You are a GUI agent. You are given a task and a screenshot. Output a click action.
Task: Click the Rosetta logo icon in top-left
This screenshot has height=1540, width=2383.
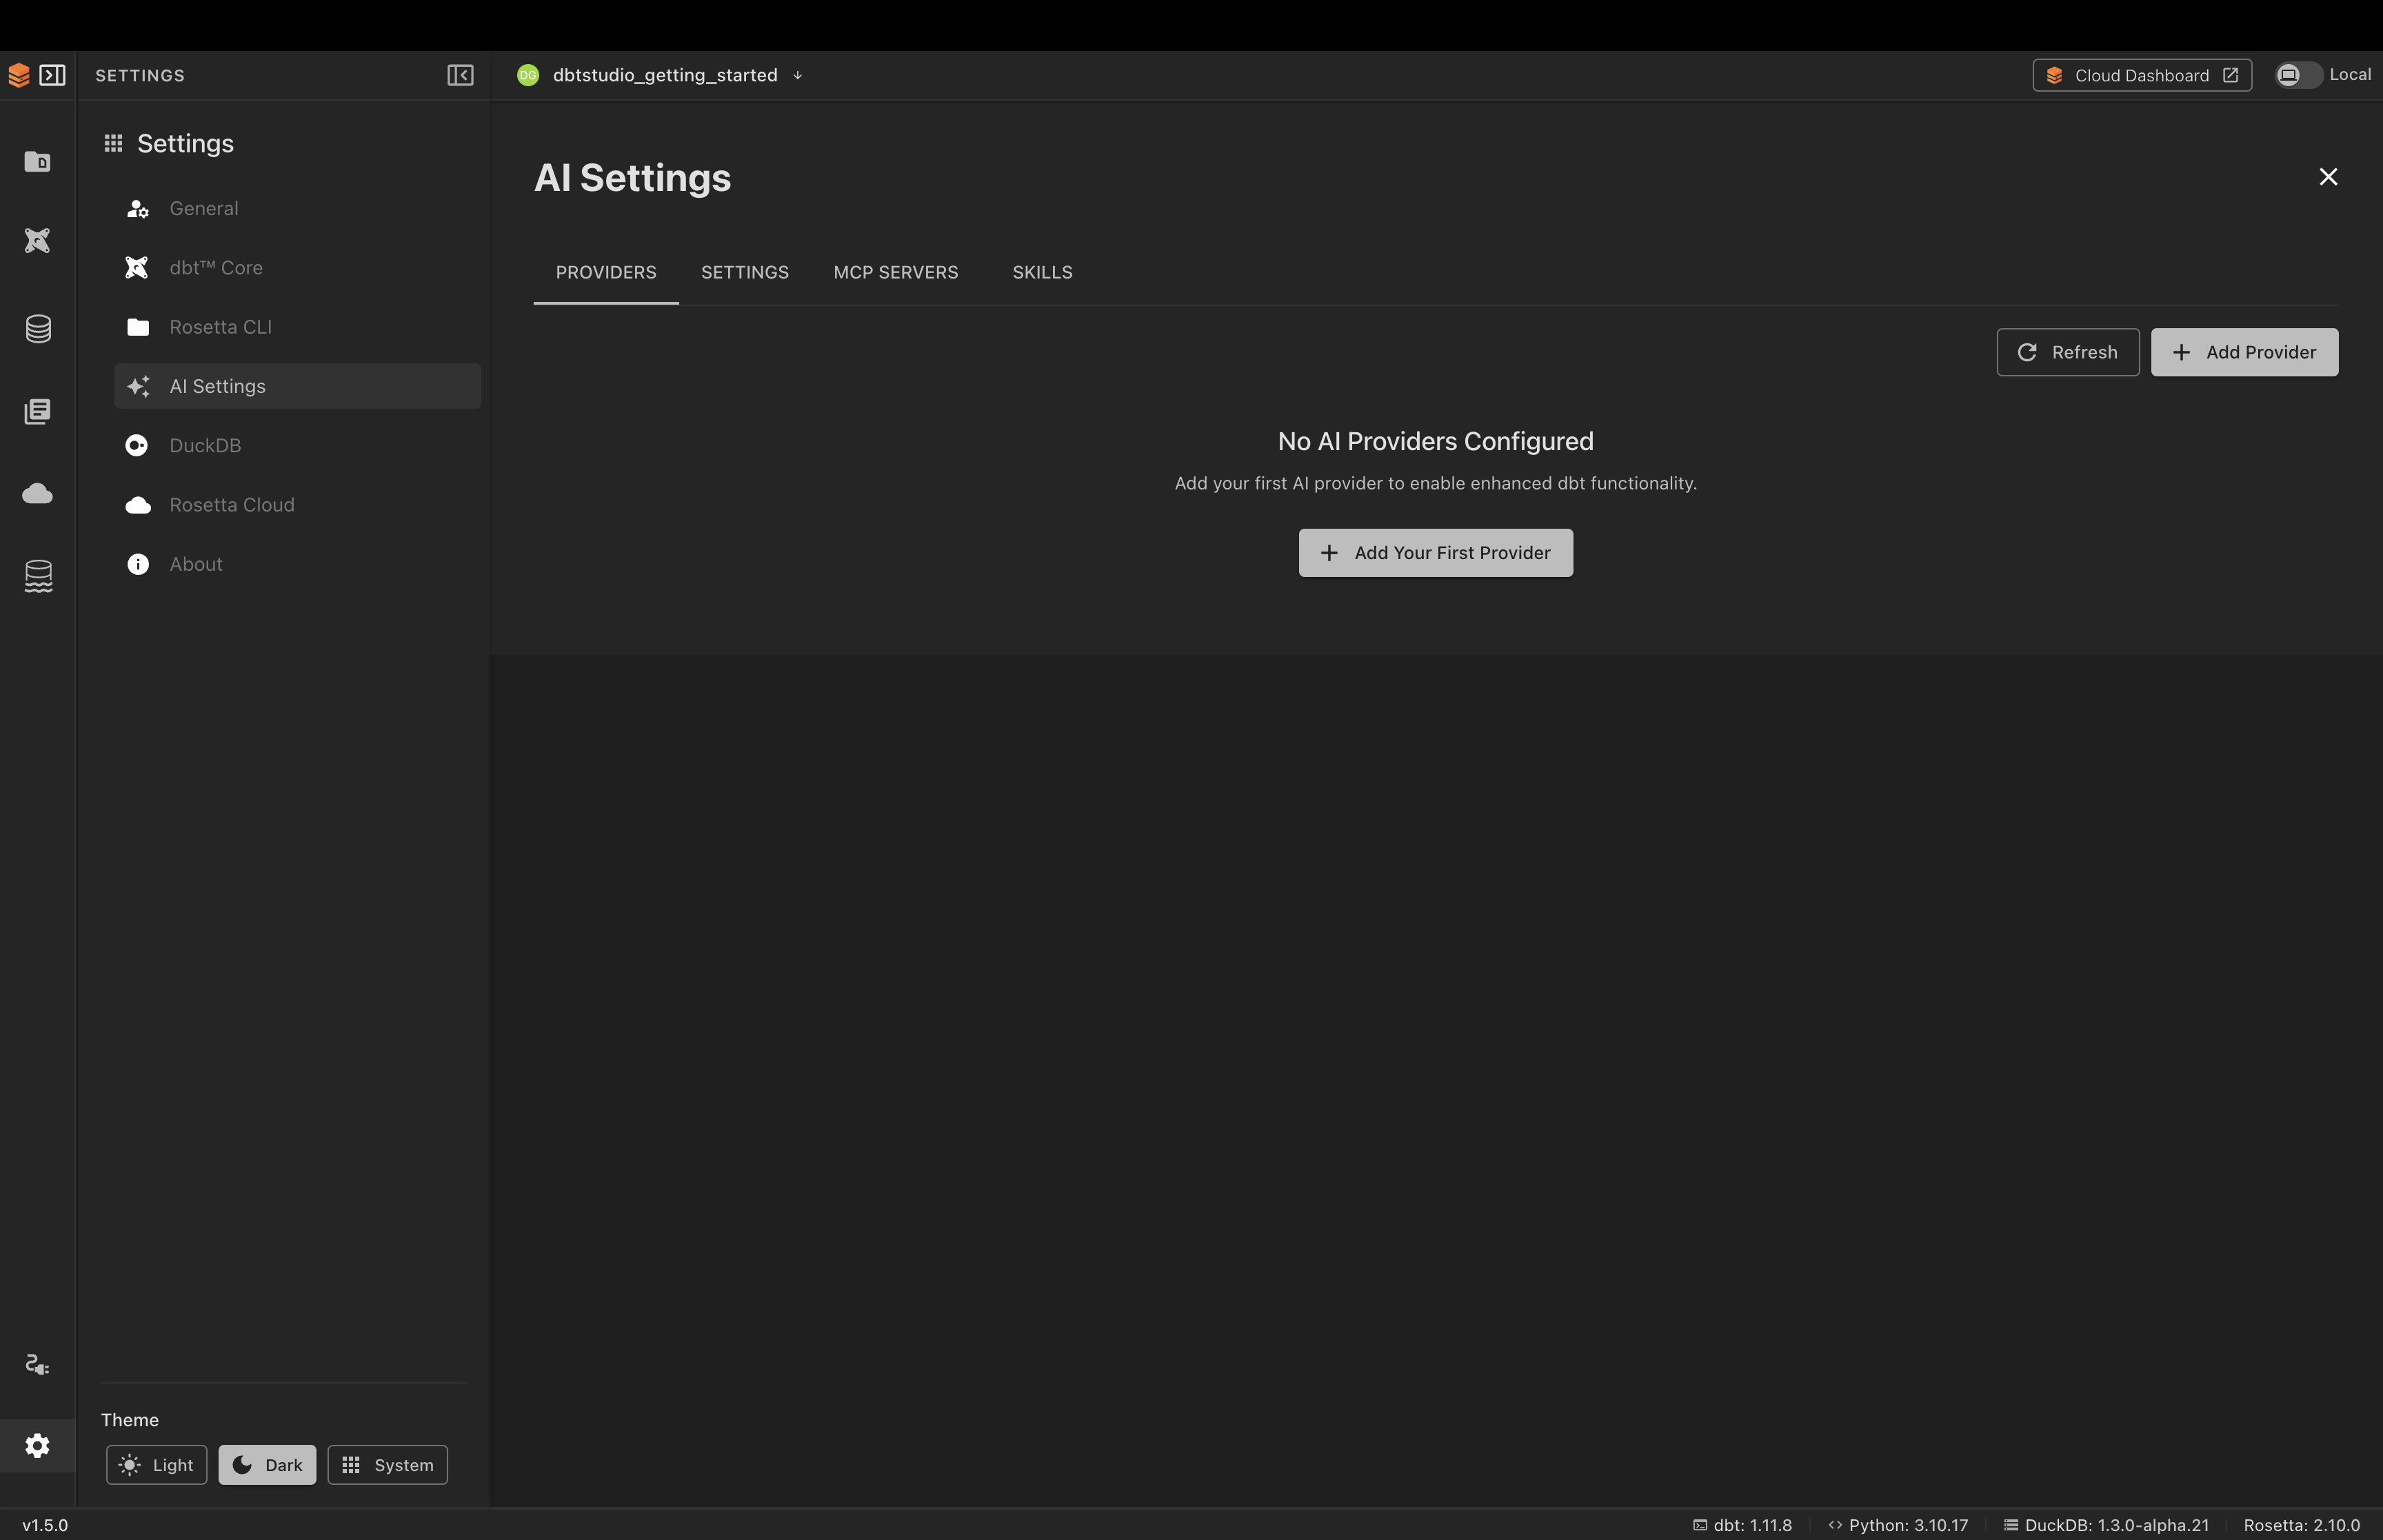pyautogui.click(x=19, y=75)
